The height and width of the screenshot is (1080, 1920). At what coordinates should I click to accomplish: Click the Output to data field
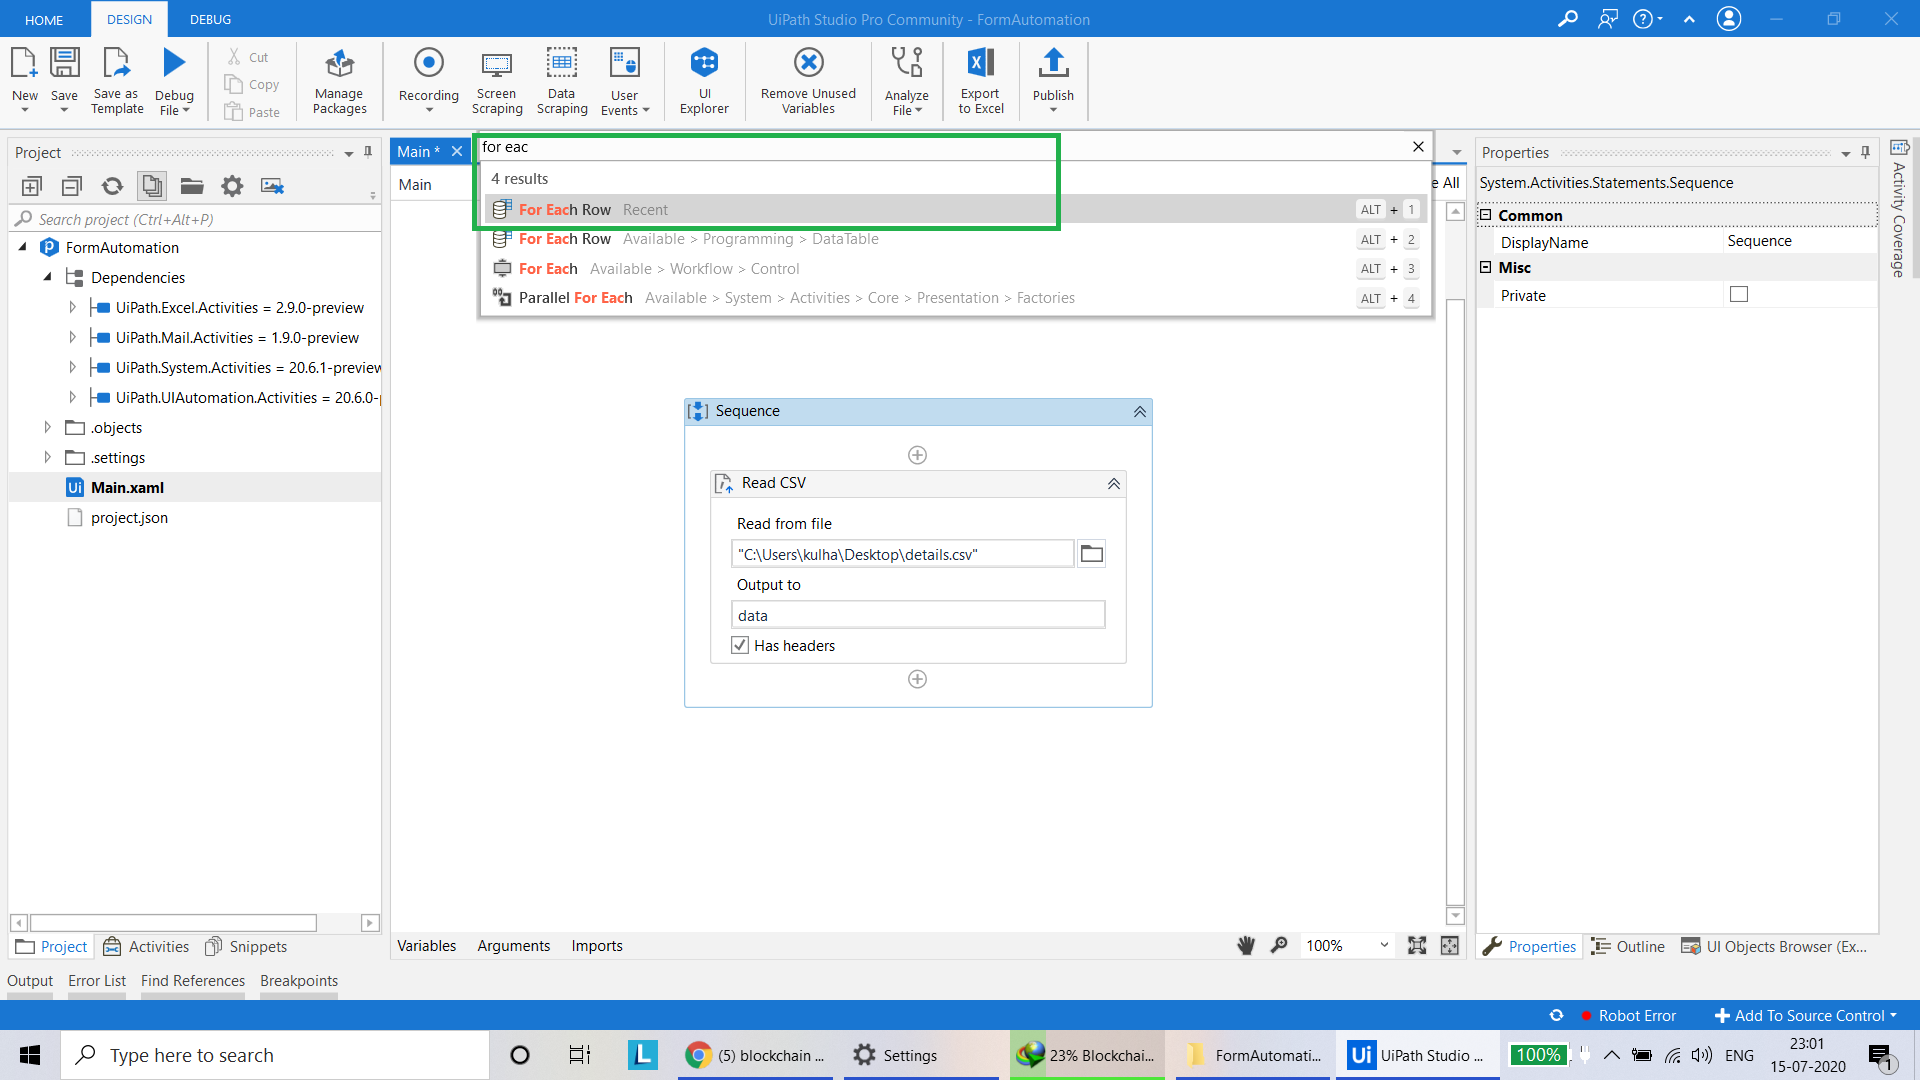click(x=917, y=616)
